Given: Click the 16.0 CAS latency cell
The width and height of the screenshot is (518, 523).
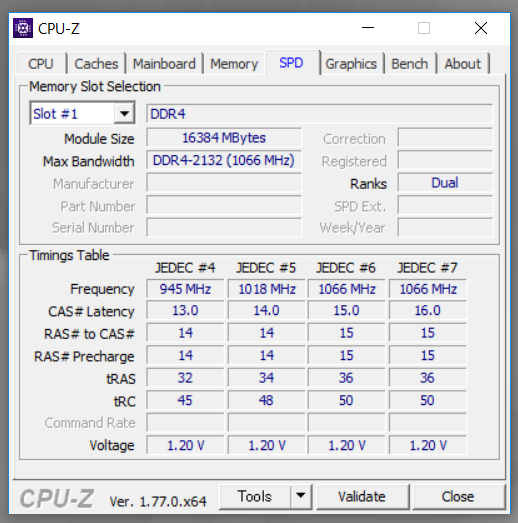Looking at the screenshot, I should [428, 311].
